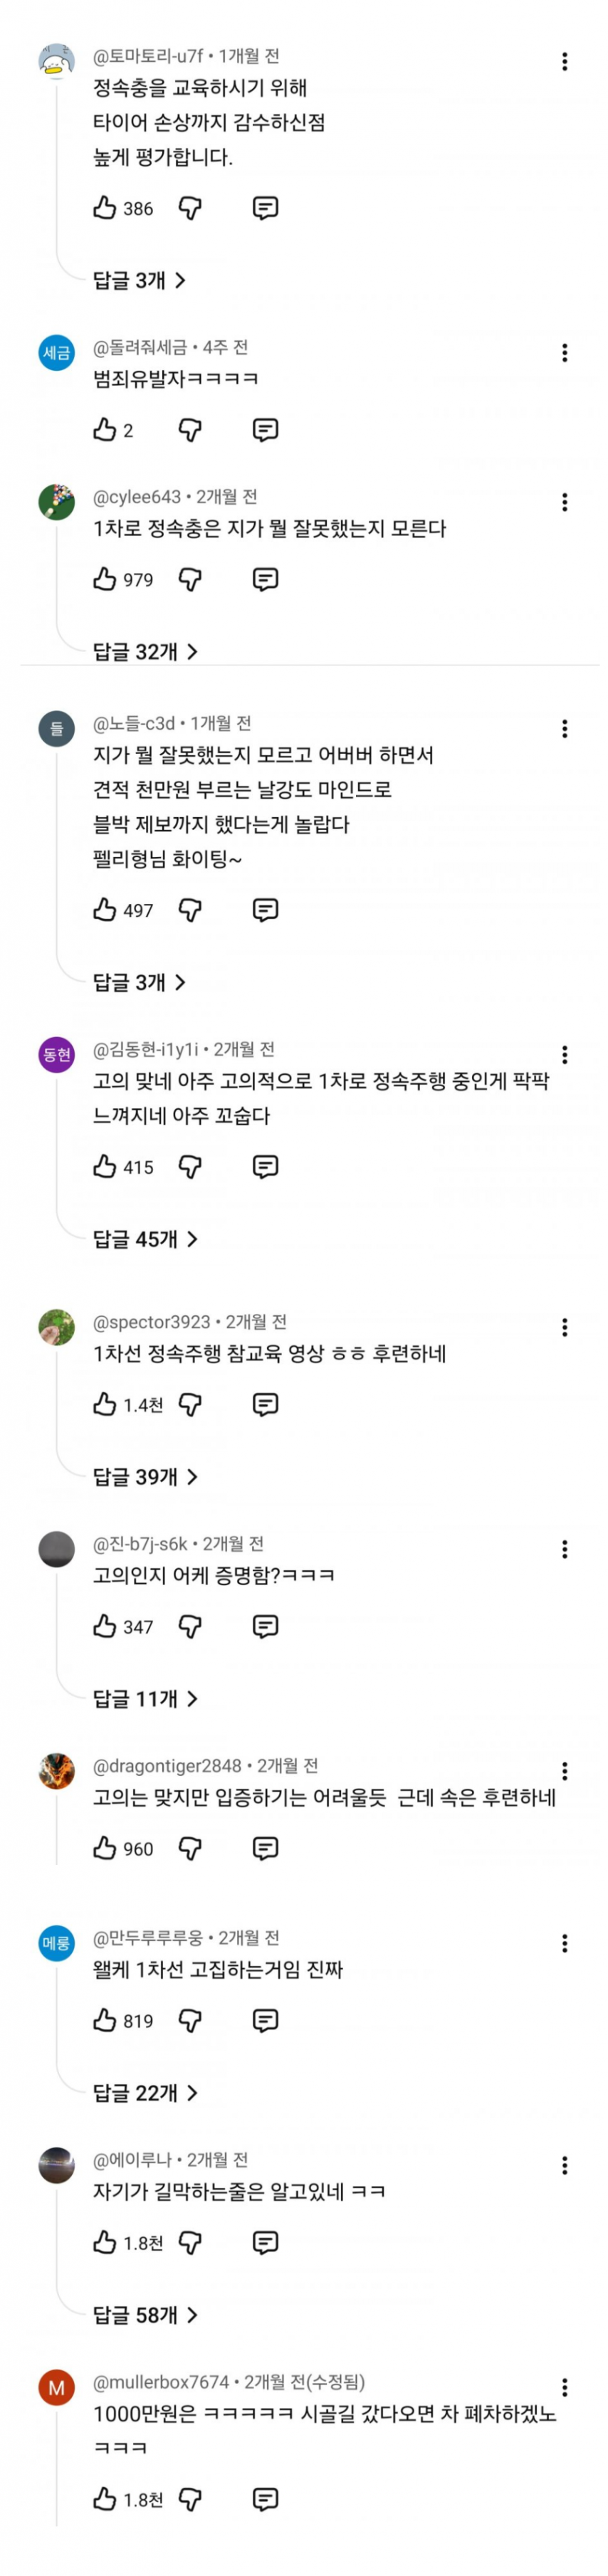The width and height of the screenshot is (608, 2576).
Task: Expand 답글 45개 under @김동현-i1y1i's comment
Action: coord(145,1239)
